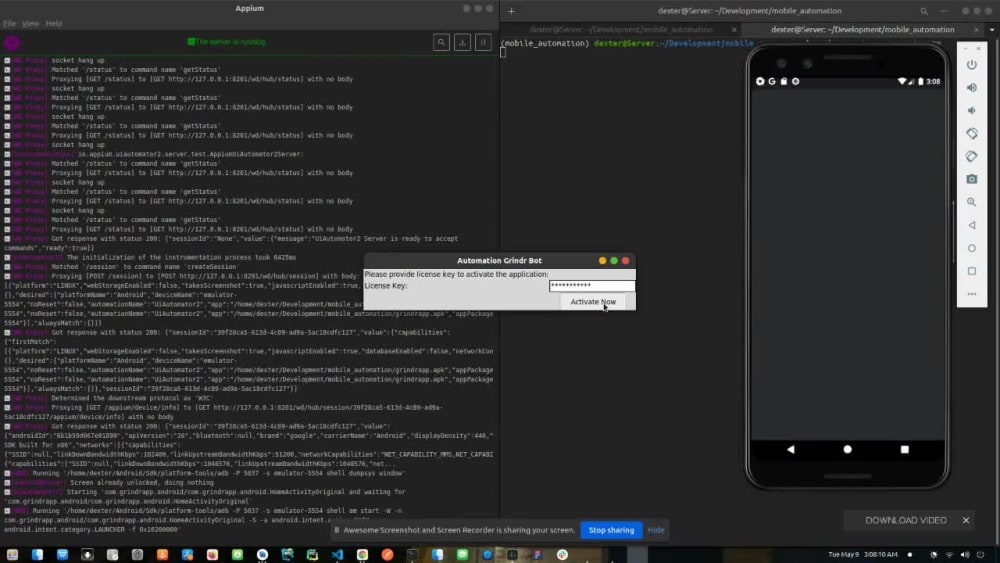Dismiss the DOWNLOAD VIDEO banner with X
1000x563 pixels.
click(966, 520)
